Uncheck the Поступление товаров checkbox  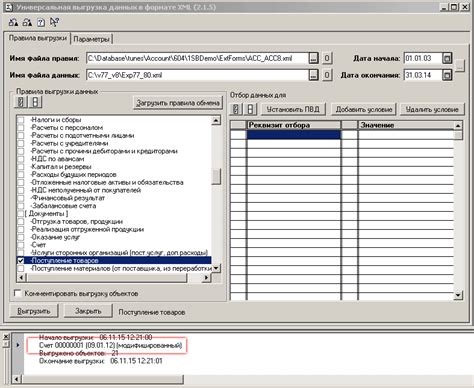tap(21, 261)
